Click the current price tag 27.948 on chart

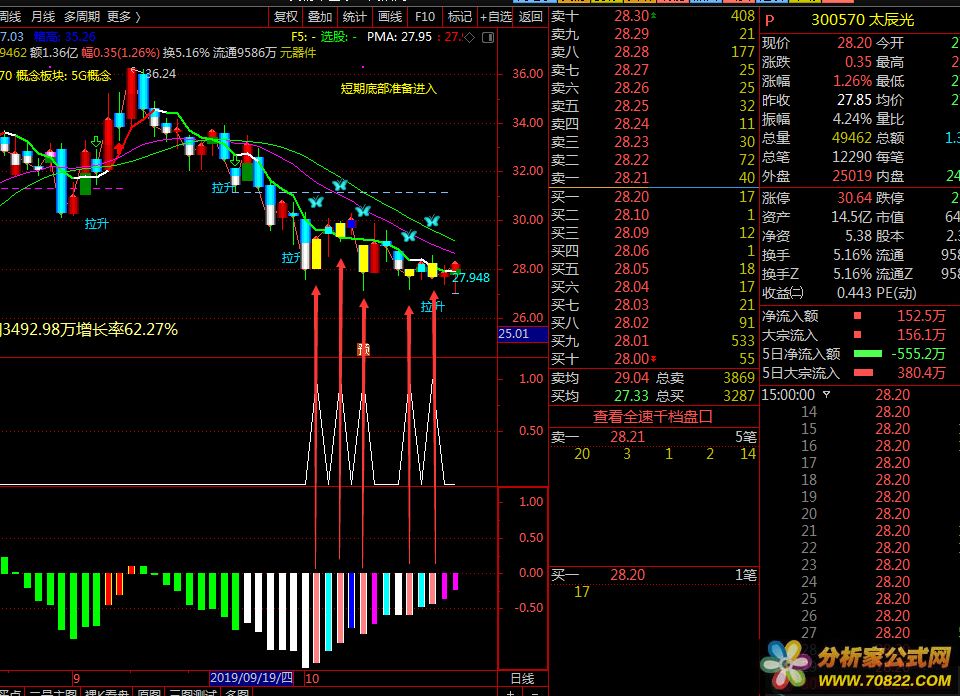[471, 277]
